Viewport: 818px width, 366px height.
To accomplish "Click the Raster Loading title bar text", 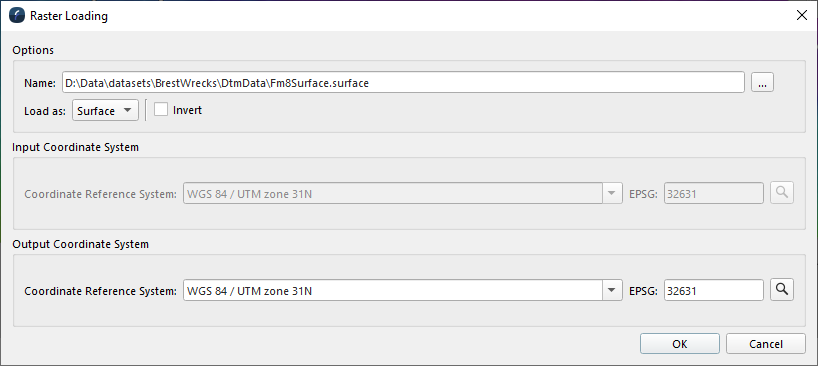I will point(69,16).
